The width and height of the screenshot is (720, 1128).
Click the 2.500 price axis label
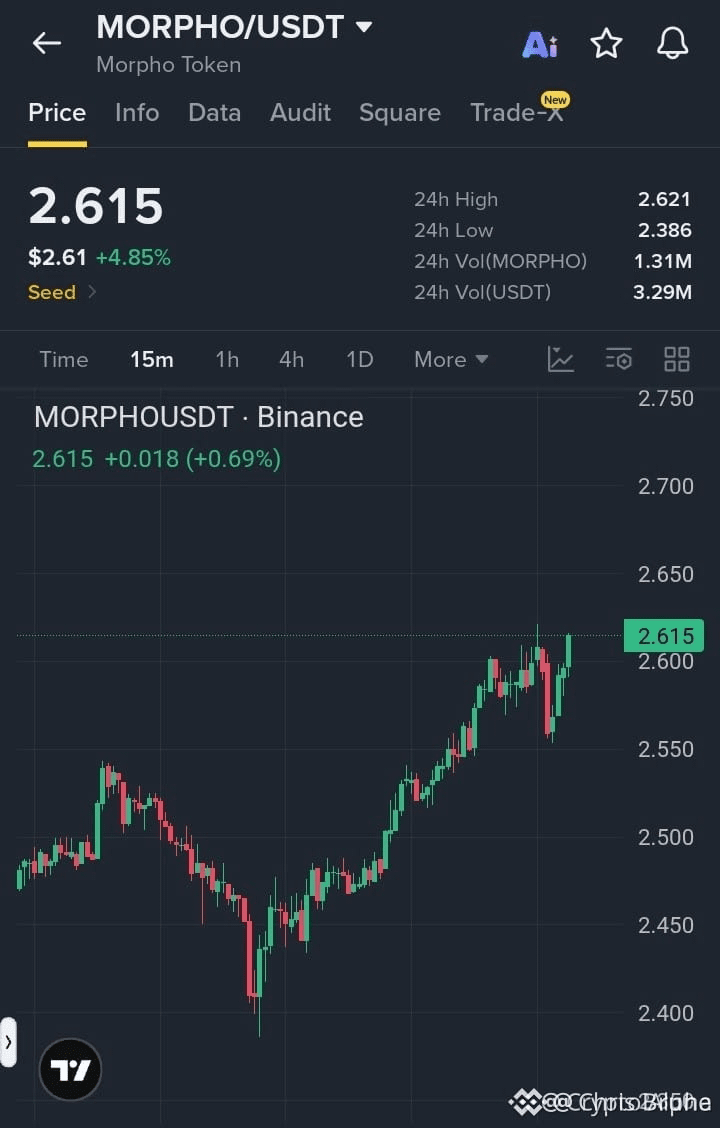coord(665,837)
